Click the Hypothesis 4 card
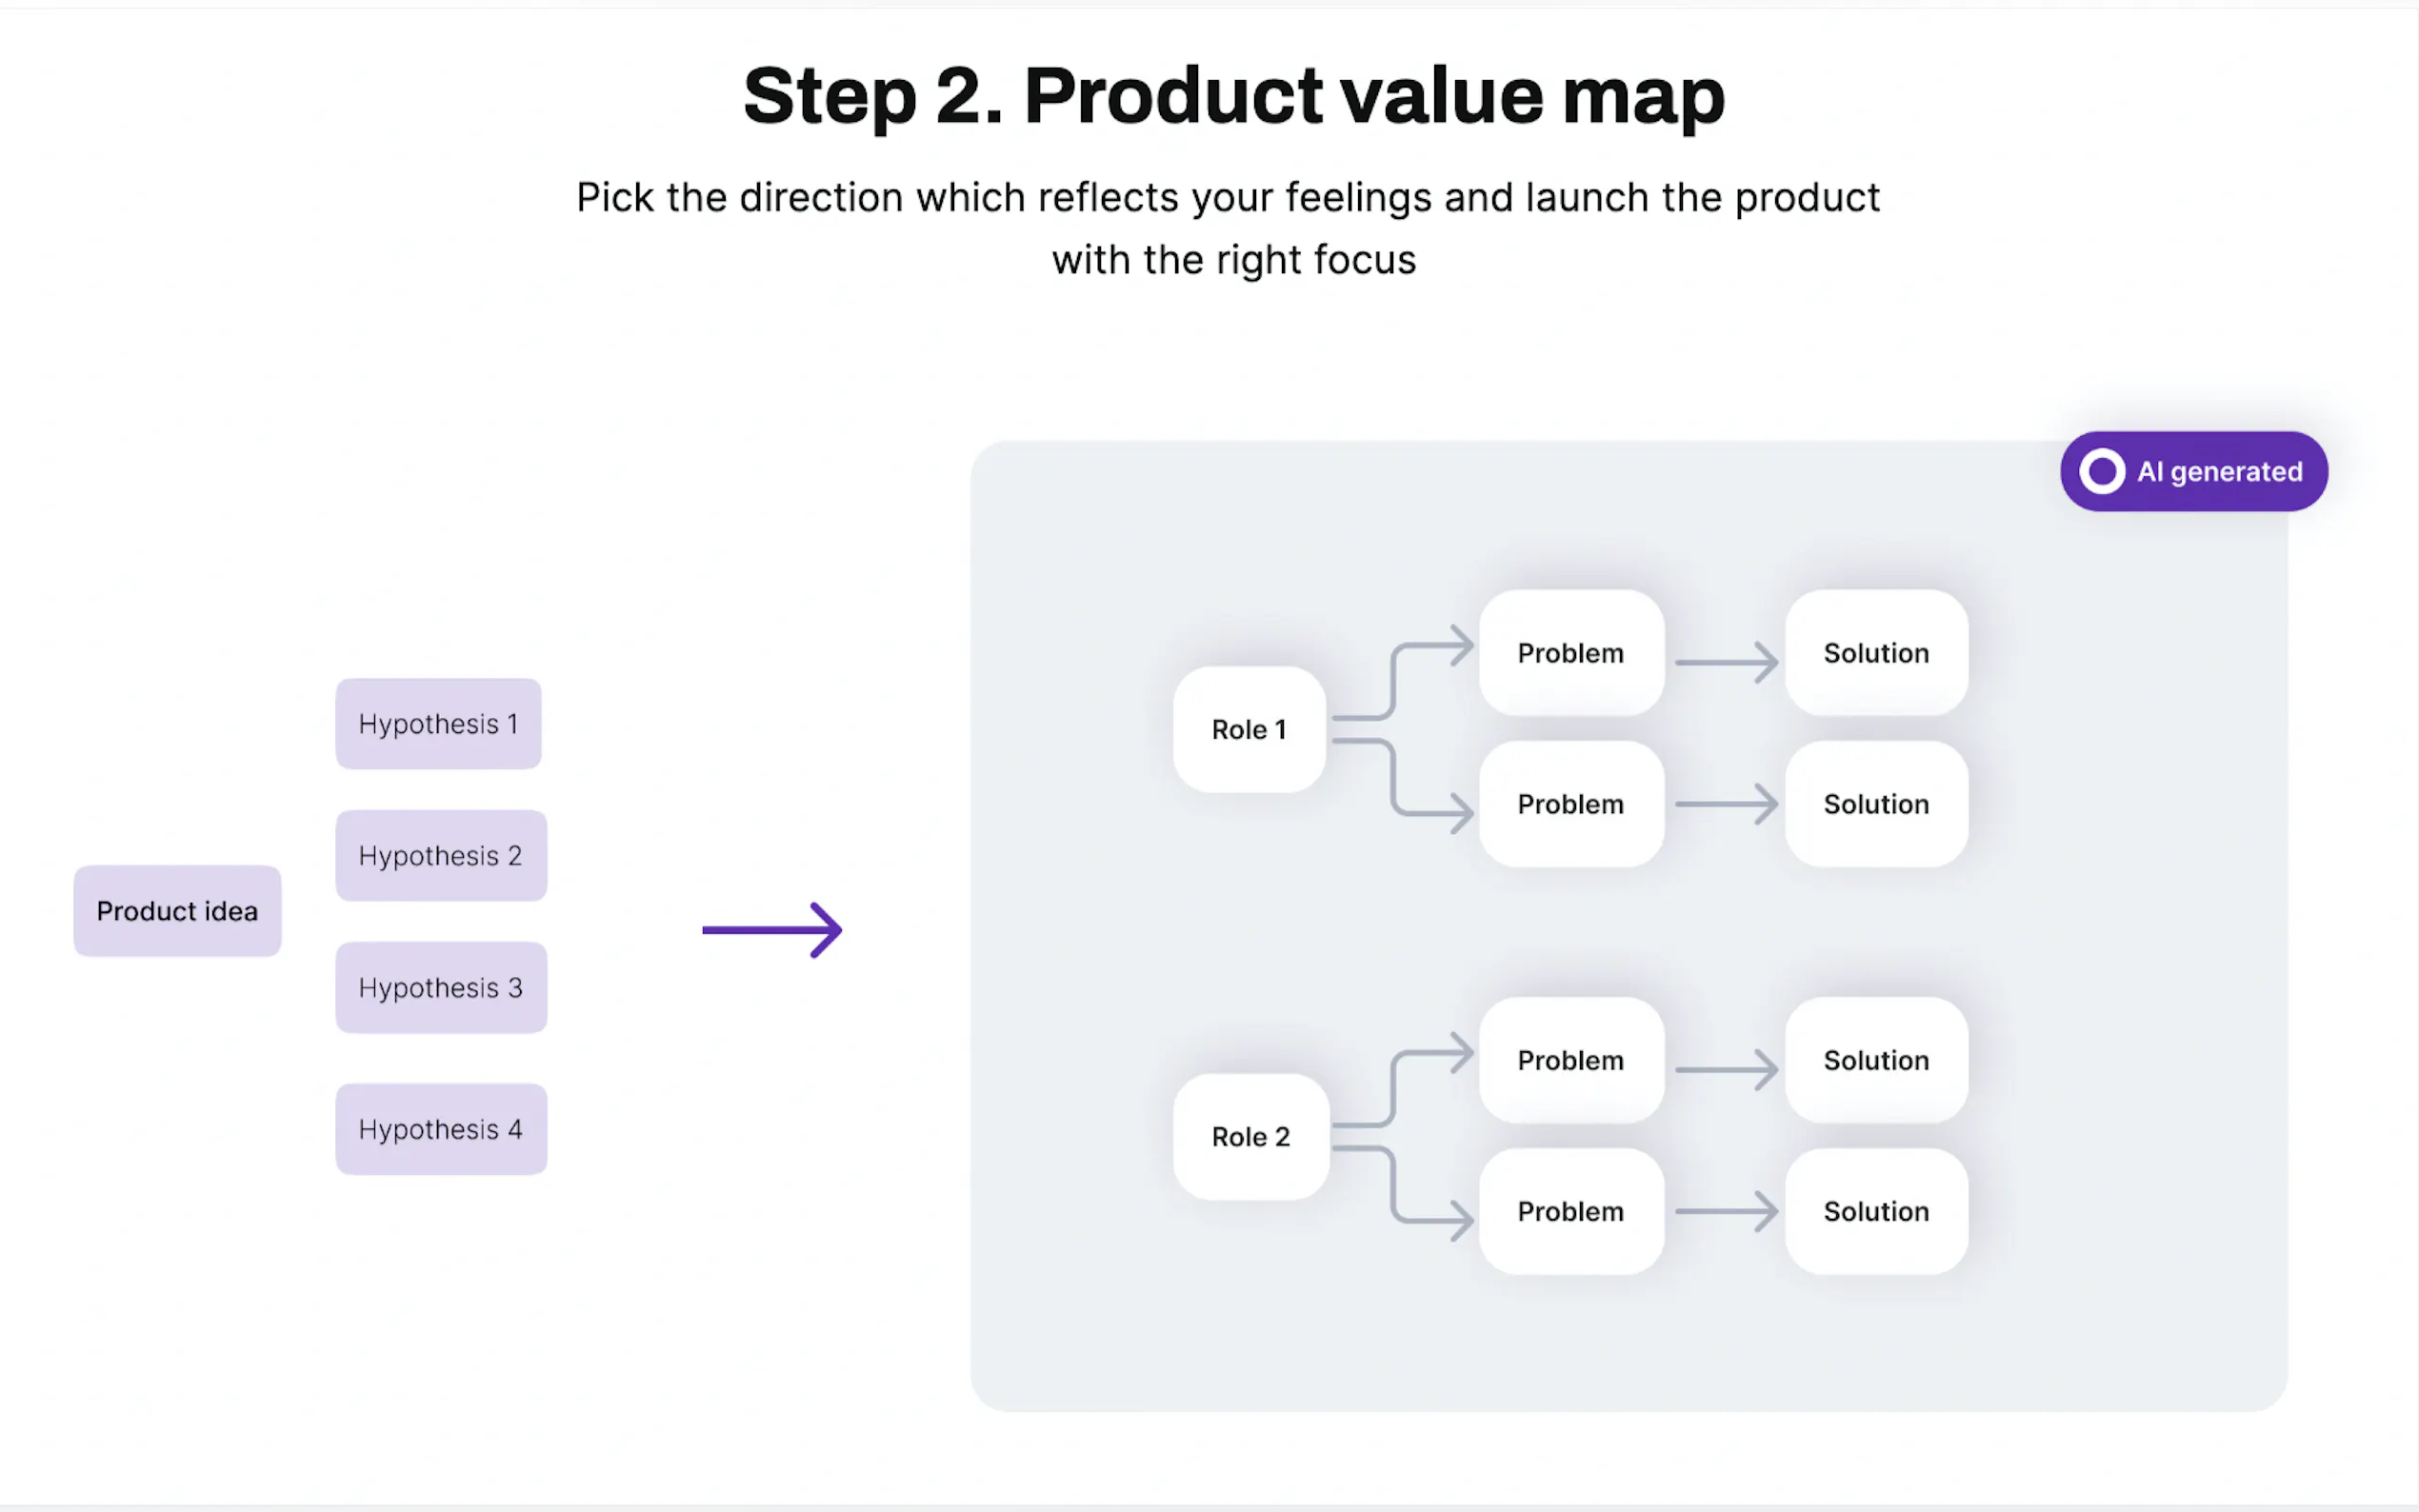 click(441, 1129)
